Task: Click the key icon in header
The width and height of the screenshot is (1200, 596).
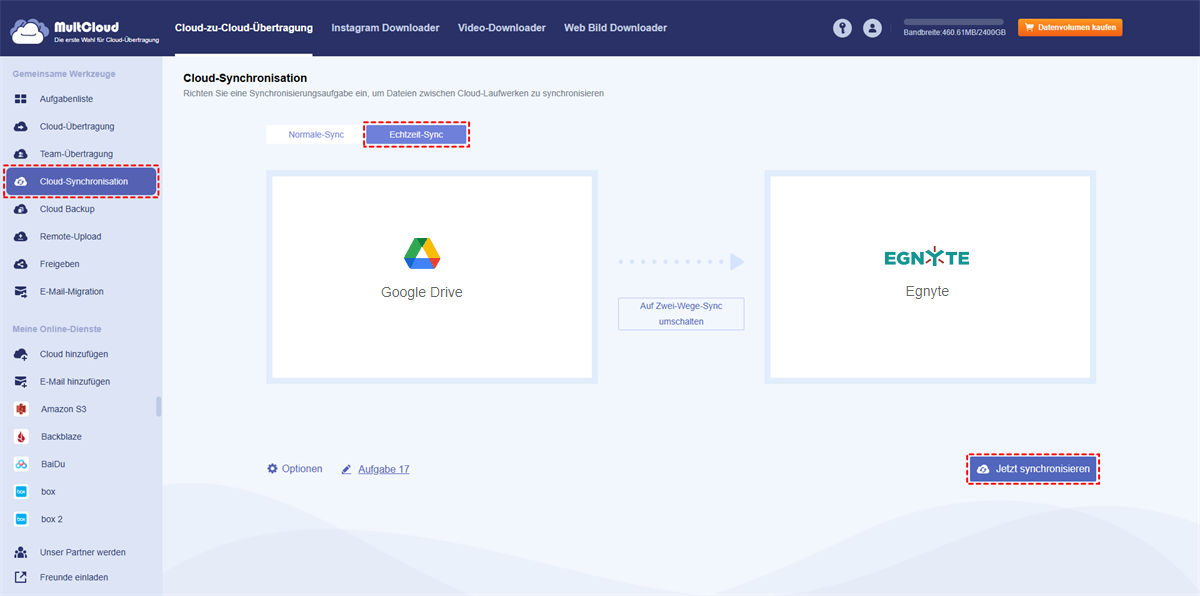Action: [x=842, y=28]
